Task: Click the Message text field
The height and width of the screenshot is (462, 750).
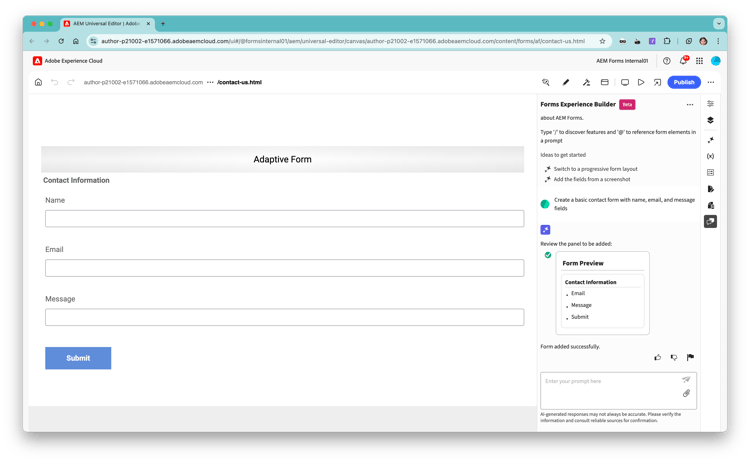Action: click(285, 317)
